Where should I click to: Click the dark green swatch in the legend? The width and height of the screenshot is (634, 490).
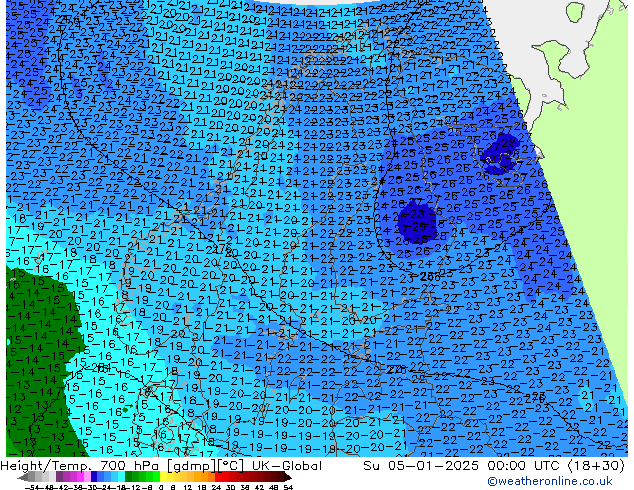coord(128,477)
